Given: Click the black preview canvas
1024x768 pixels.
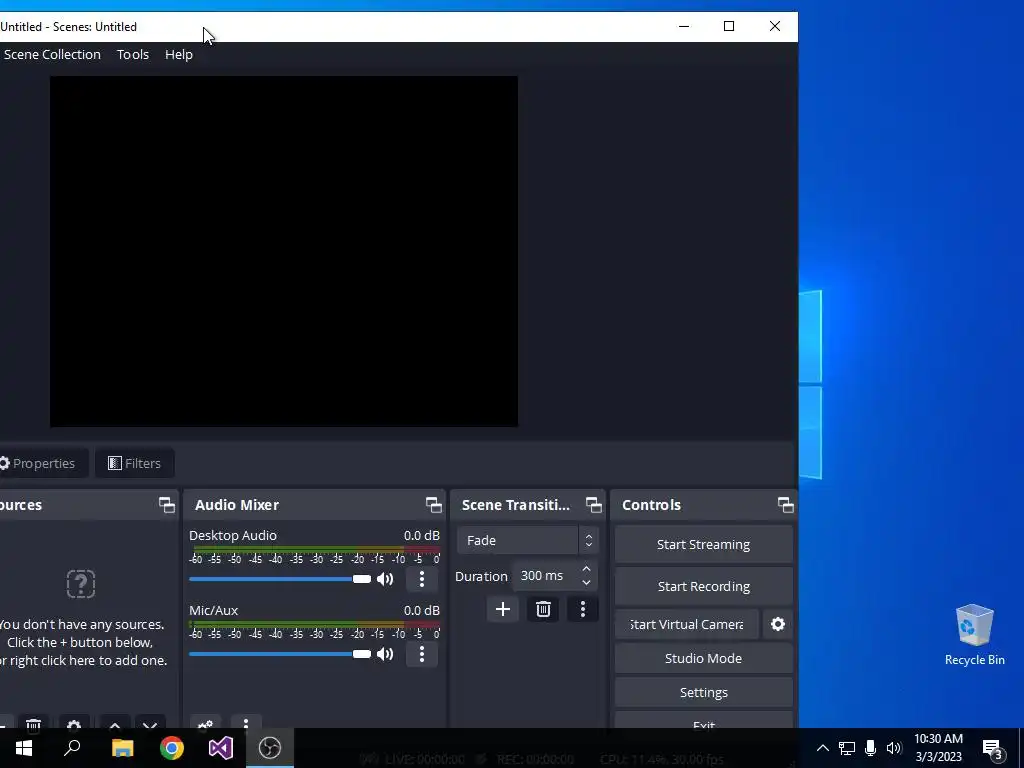Looking at the screenshot, I should (x=284, y=251).
